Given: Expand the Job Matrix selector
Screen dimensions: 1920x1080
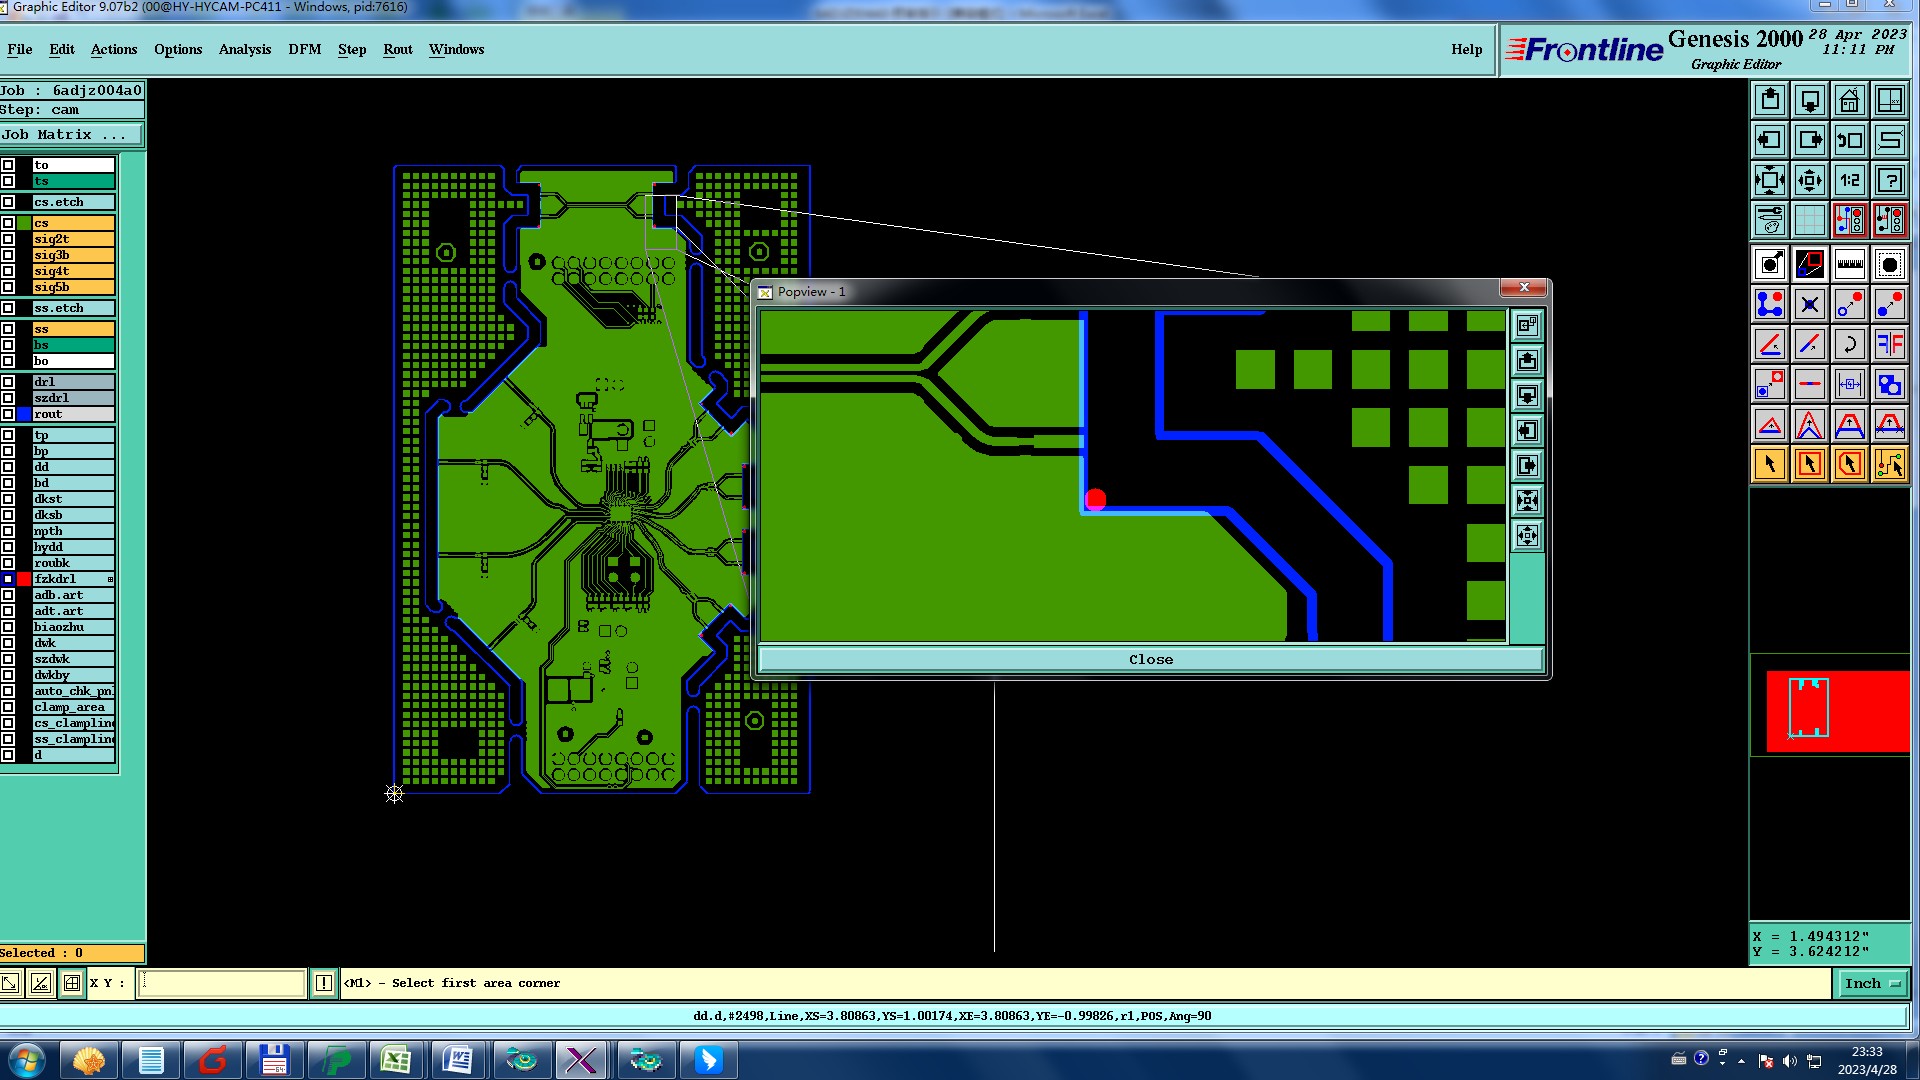Looking at the screenshot, I should 70,135.
